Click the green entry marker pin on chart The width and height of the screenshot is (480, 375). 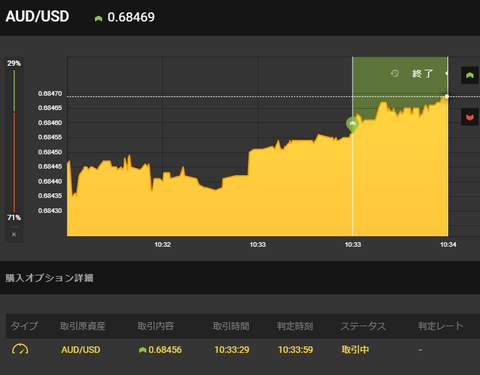click(x=352, y=124)
